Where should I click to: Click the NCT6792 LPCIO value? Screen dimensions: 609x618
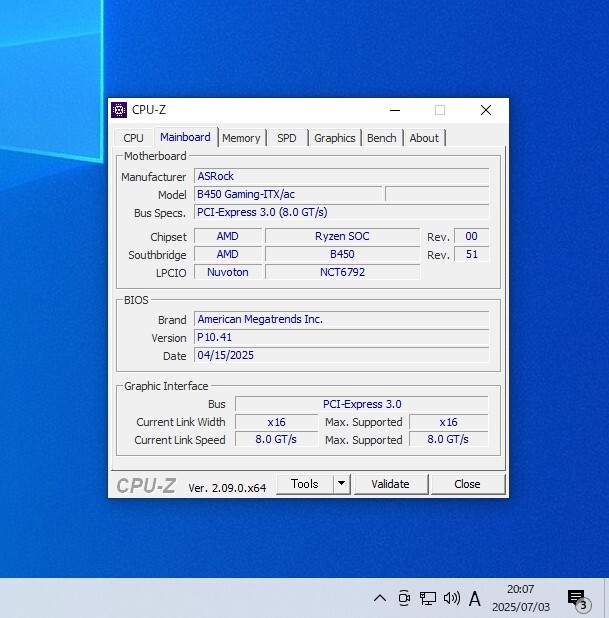(342, 272)
